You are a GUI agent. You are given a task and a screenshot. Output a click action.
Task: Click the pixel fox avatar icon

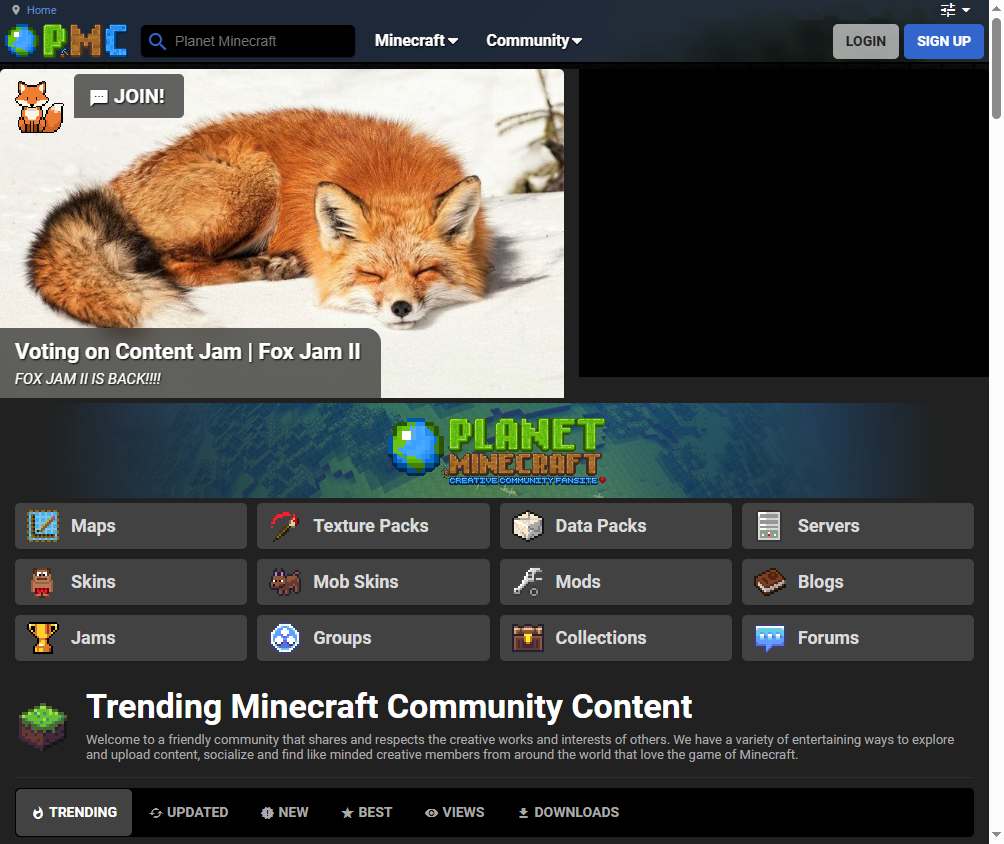pyautogui.click(x=39, y=107)
